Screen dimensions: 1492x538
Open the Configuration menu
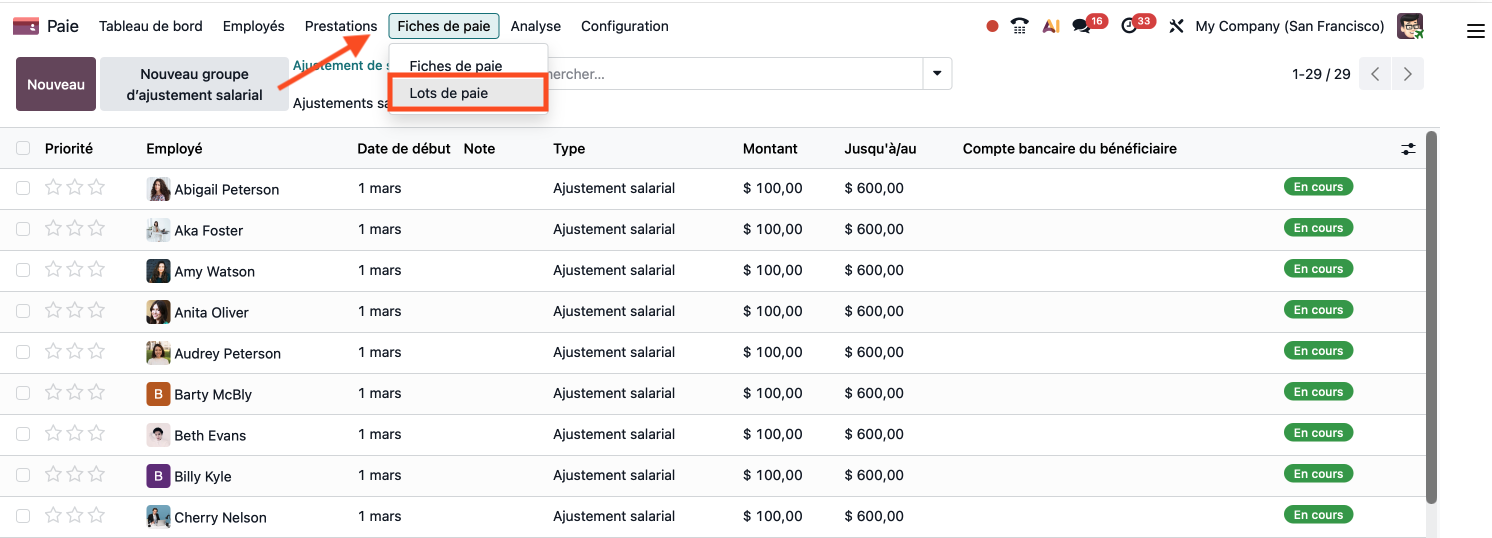(x=624, y=26)
